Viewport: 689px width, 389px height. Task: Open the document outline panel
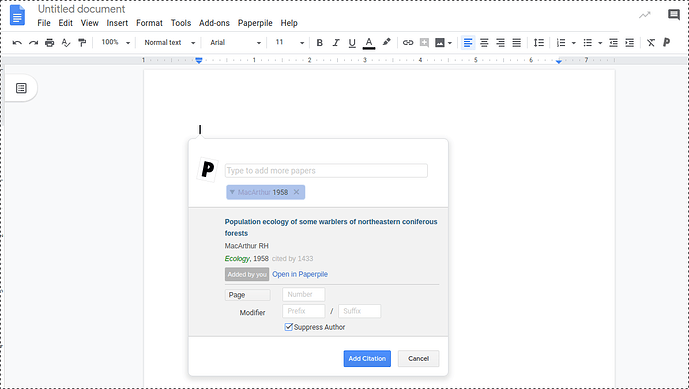(21, 88)
